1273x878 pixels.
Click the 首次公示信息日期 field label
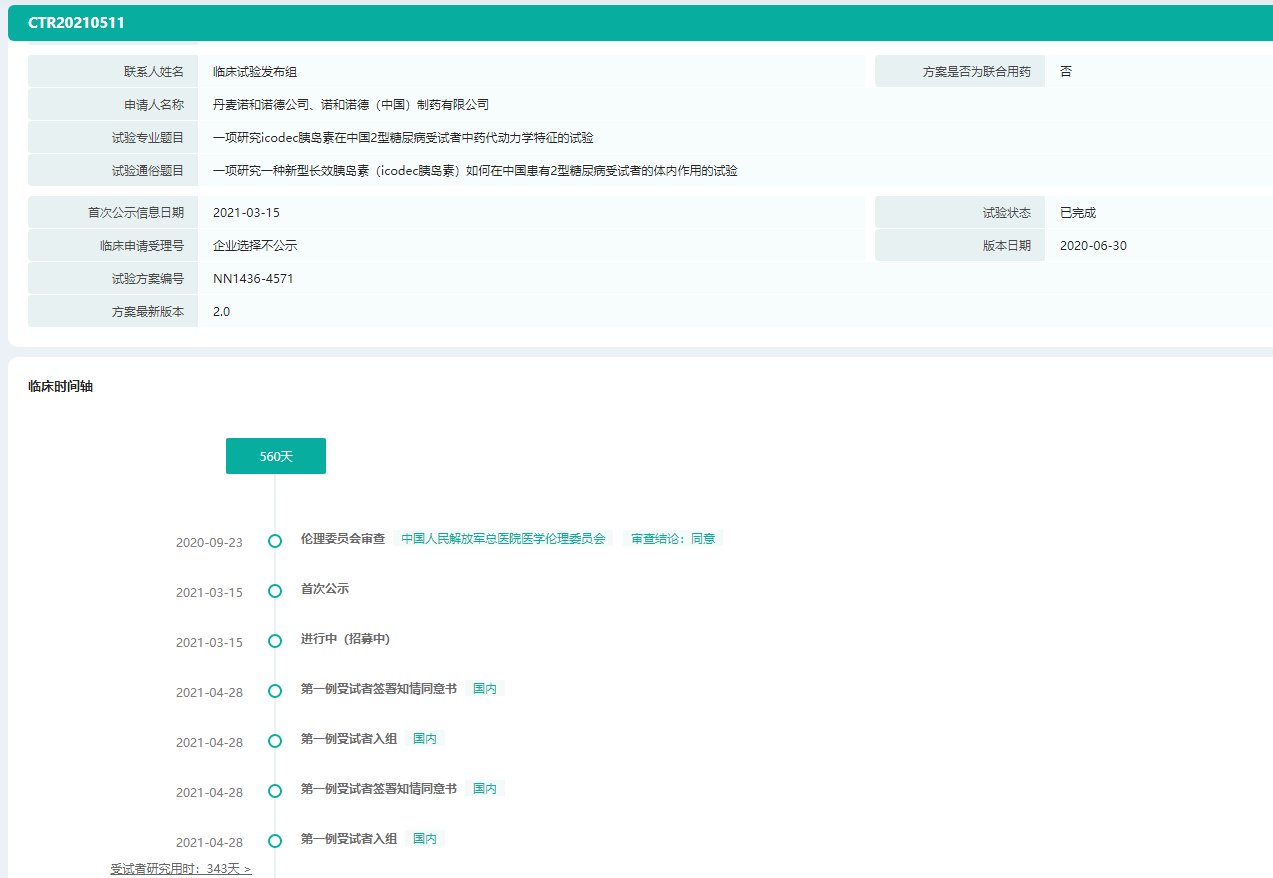(135, 213)
